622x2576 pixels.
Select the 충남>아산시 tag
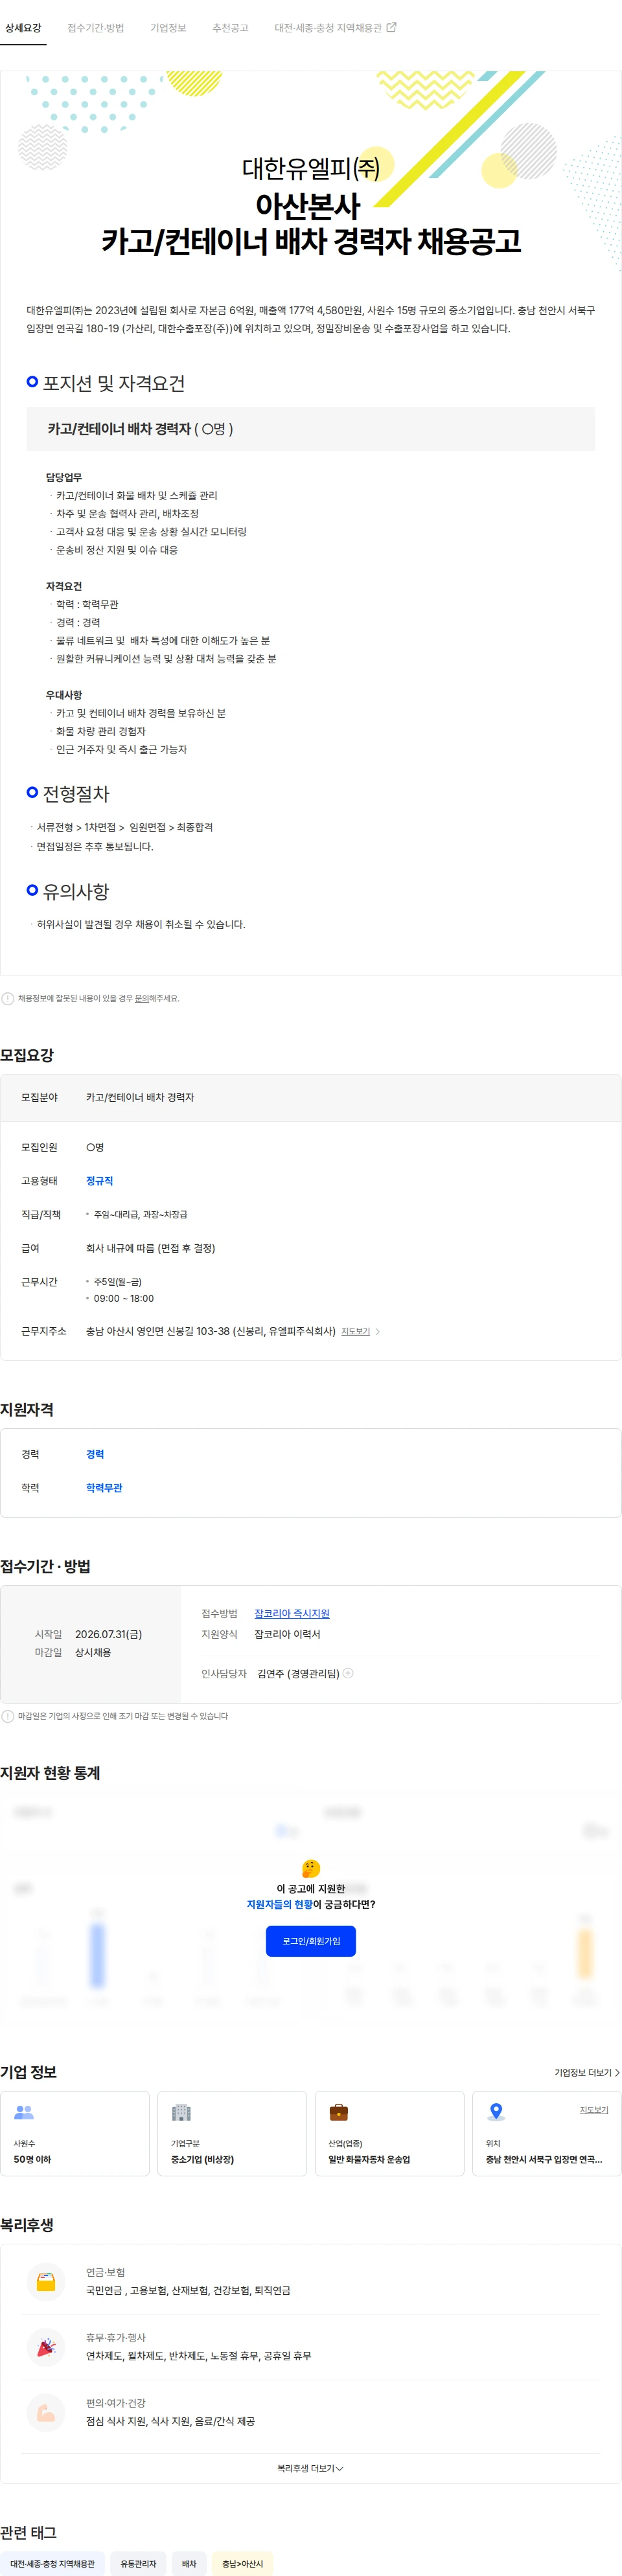coord(242,2563)
